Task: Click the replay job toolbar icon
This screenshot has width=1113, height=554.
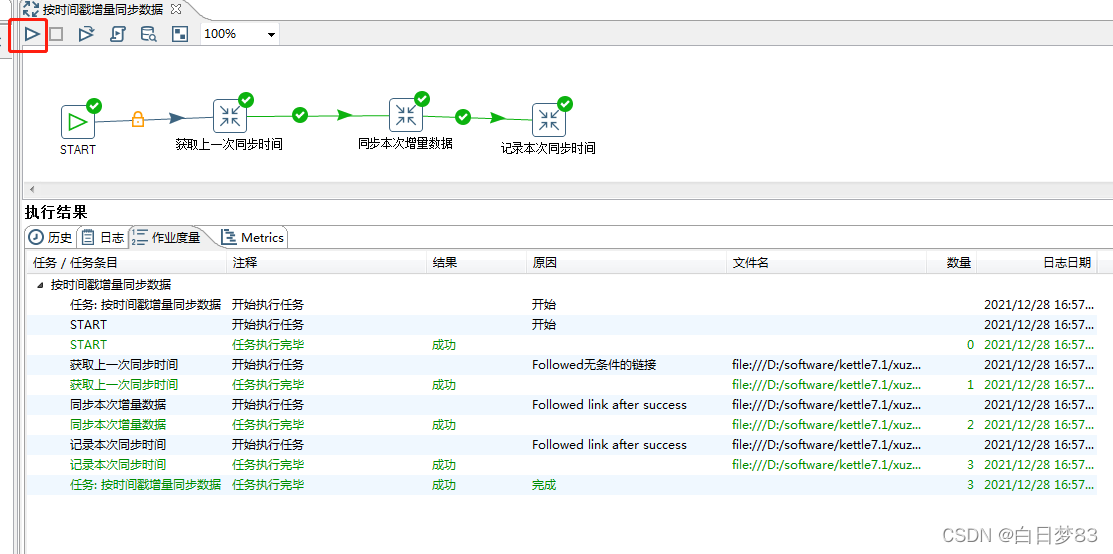Action: [x=87, y=33]
